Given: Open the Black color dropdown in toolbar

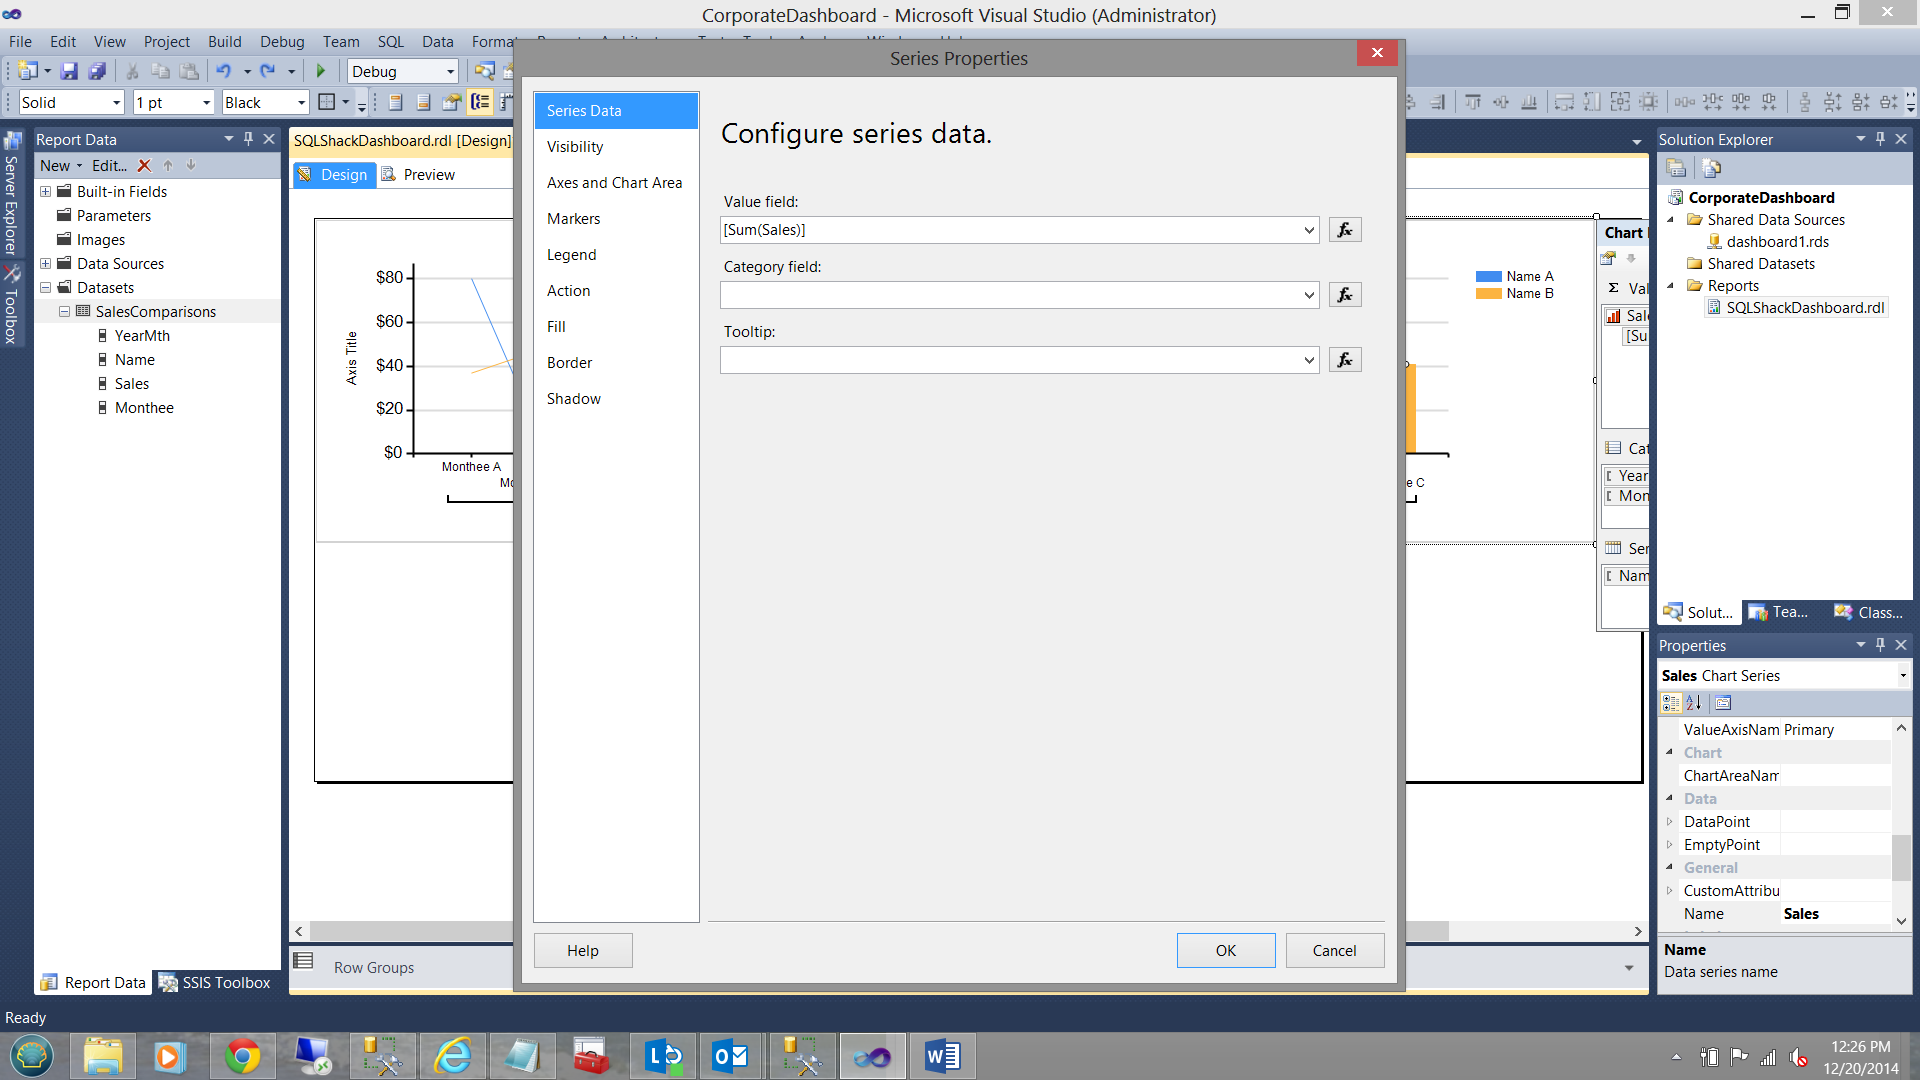Looking at the screenshot, I should (301, 102).
